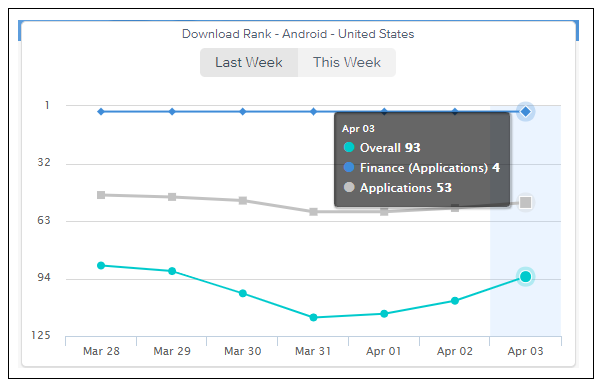Screen dimensions: 603x388
Task: Click the Finance blue diamond on Mar 31
Action: tap(313, 112)
